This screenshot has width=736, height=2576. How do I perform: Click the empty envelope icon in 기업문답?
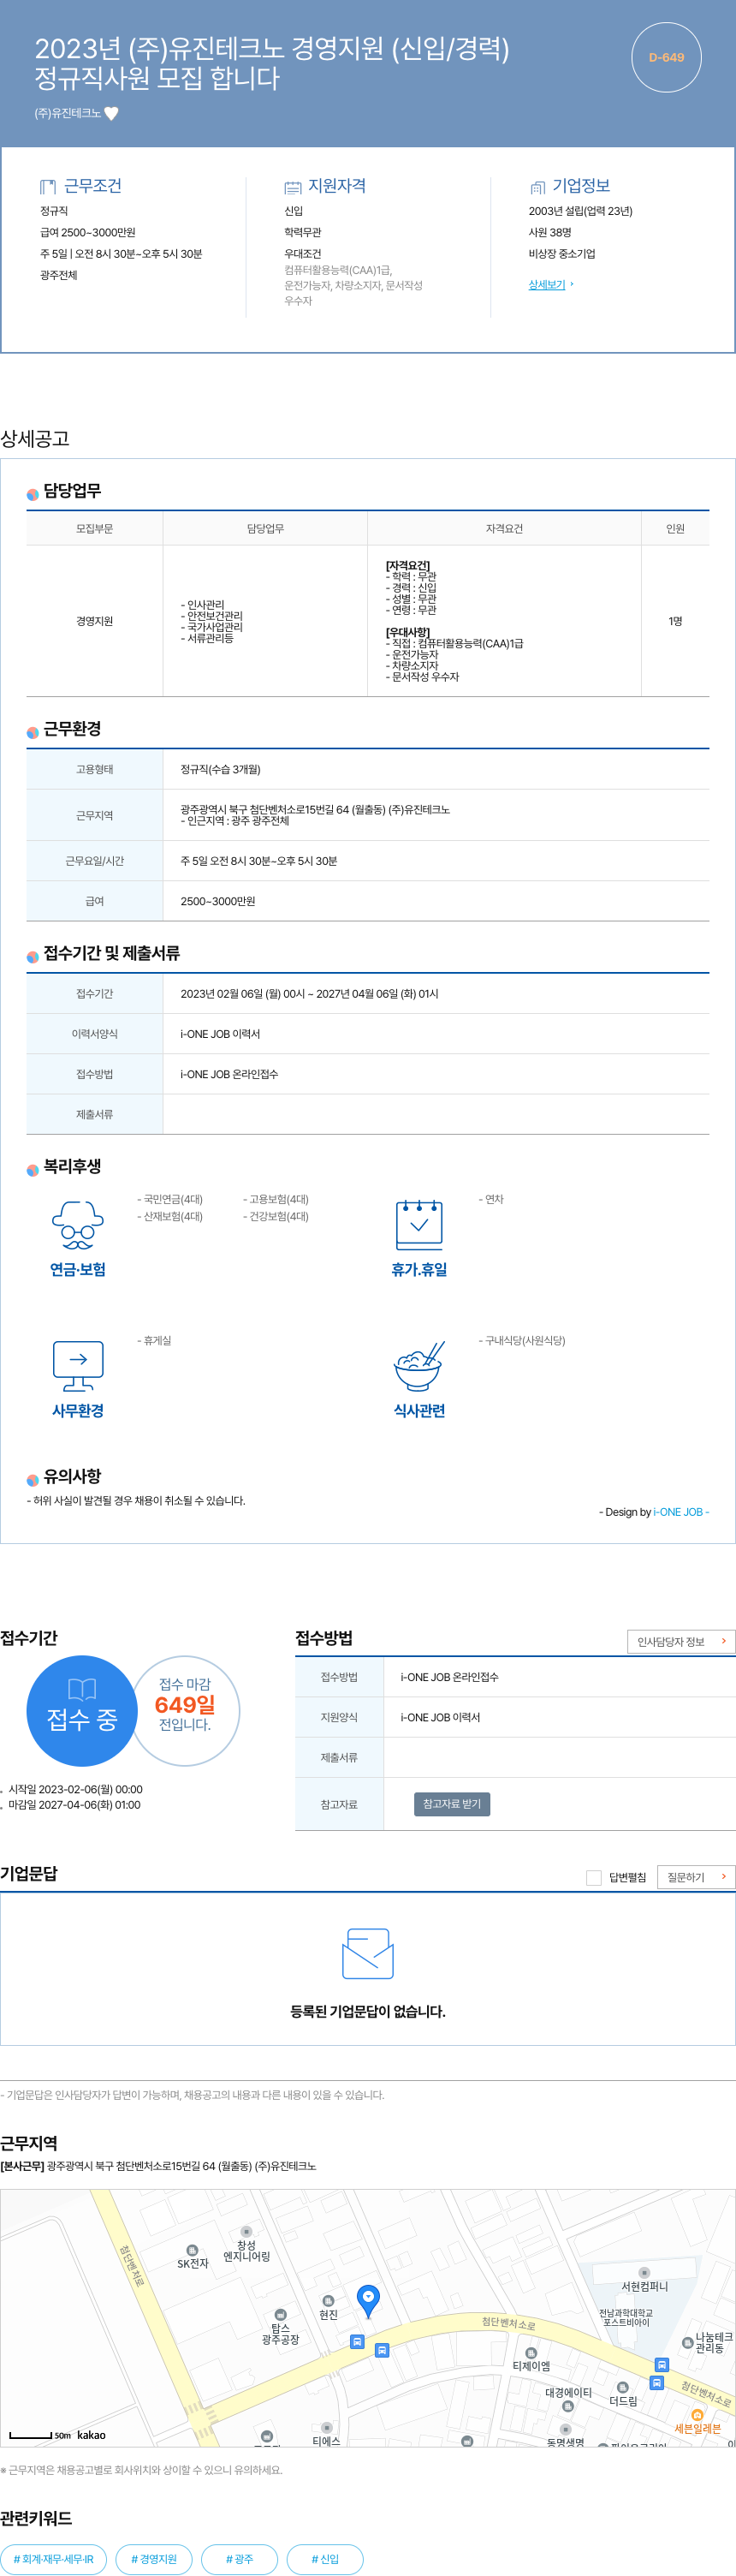pos(368,1954)
